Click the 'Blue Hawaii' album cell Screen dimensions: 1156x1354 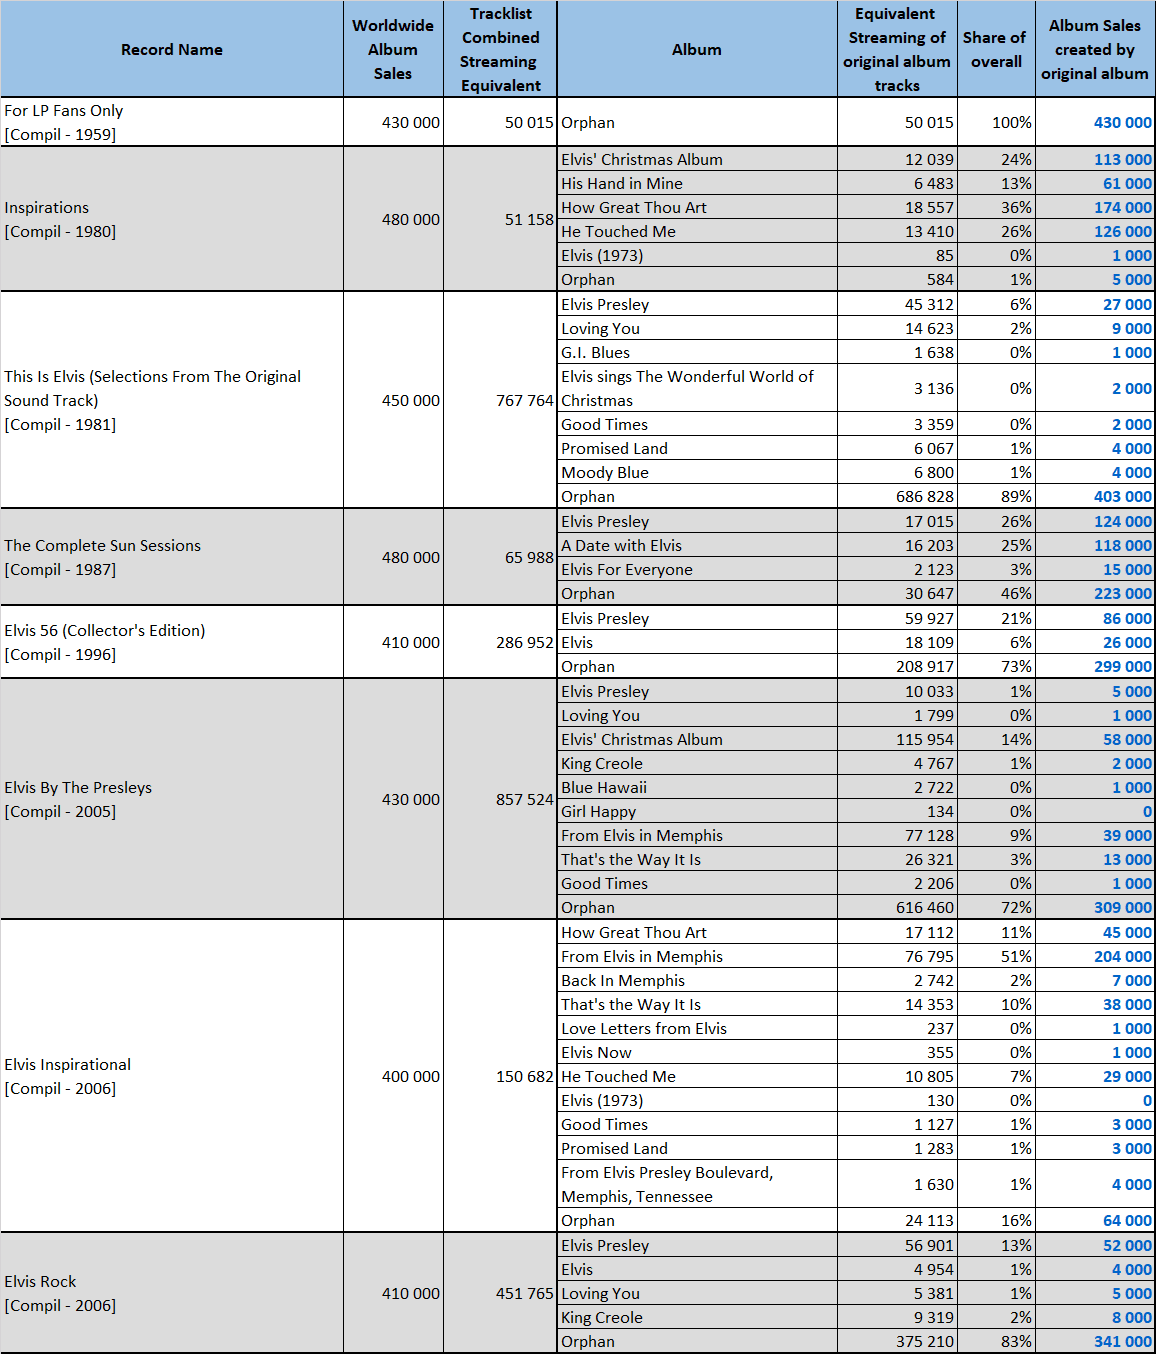[x=697, y=787]
